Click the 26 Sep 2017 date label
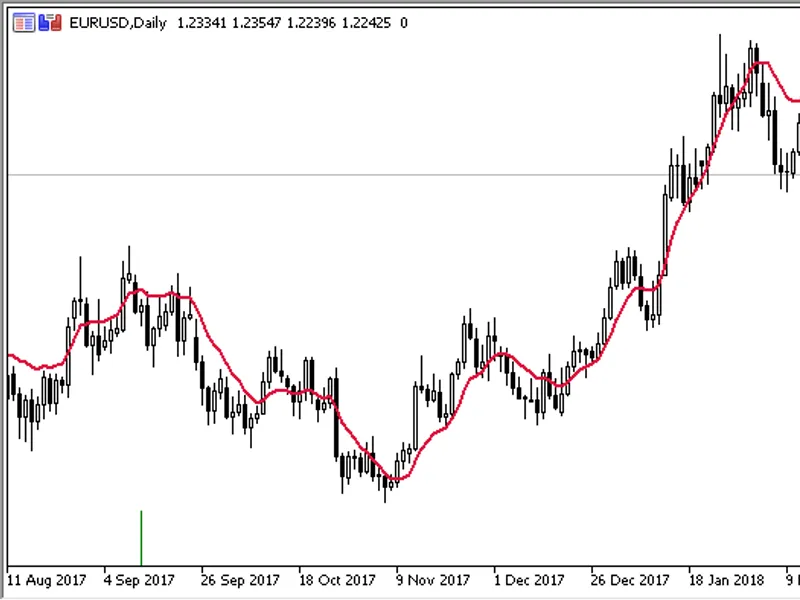 240,580
